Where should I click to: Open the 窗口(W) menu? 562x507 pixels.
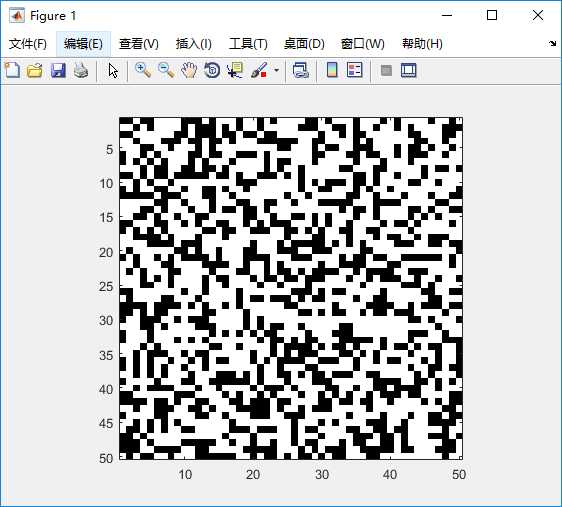tap(362, 44)
